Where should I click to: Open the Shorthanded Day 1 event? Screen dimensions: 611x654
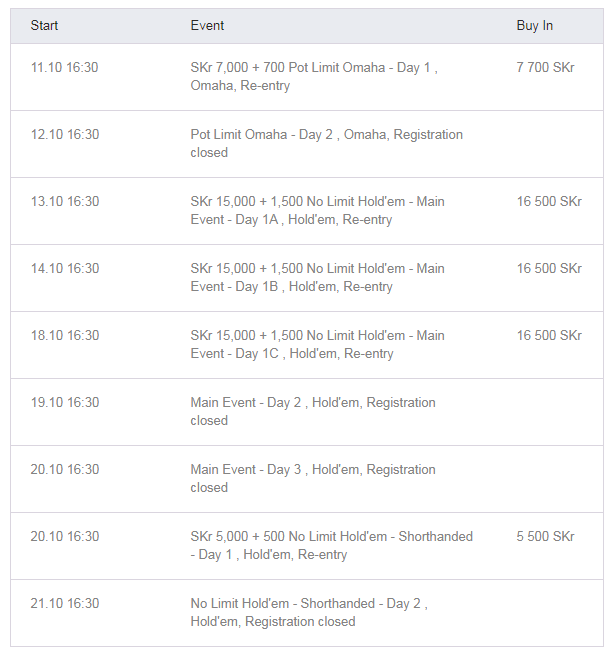pos(331,546)
